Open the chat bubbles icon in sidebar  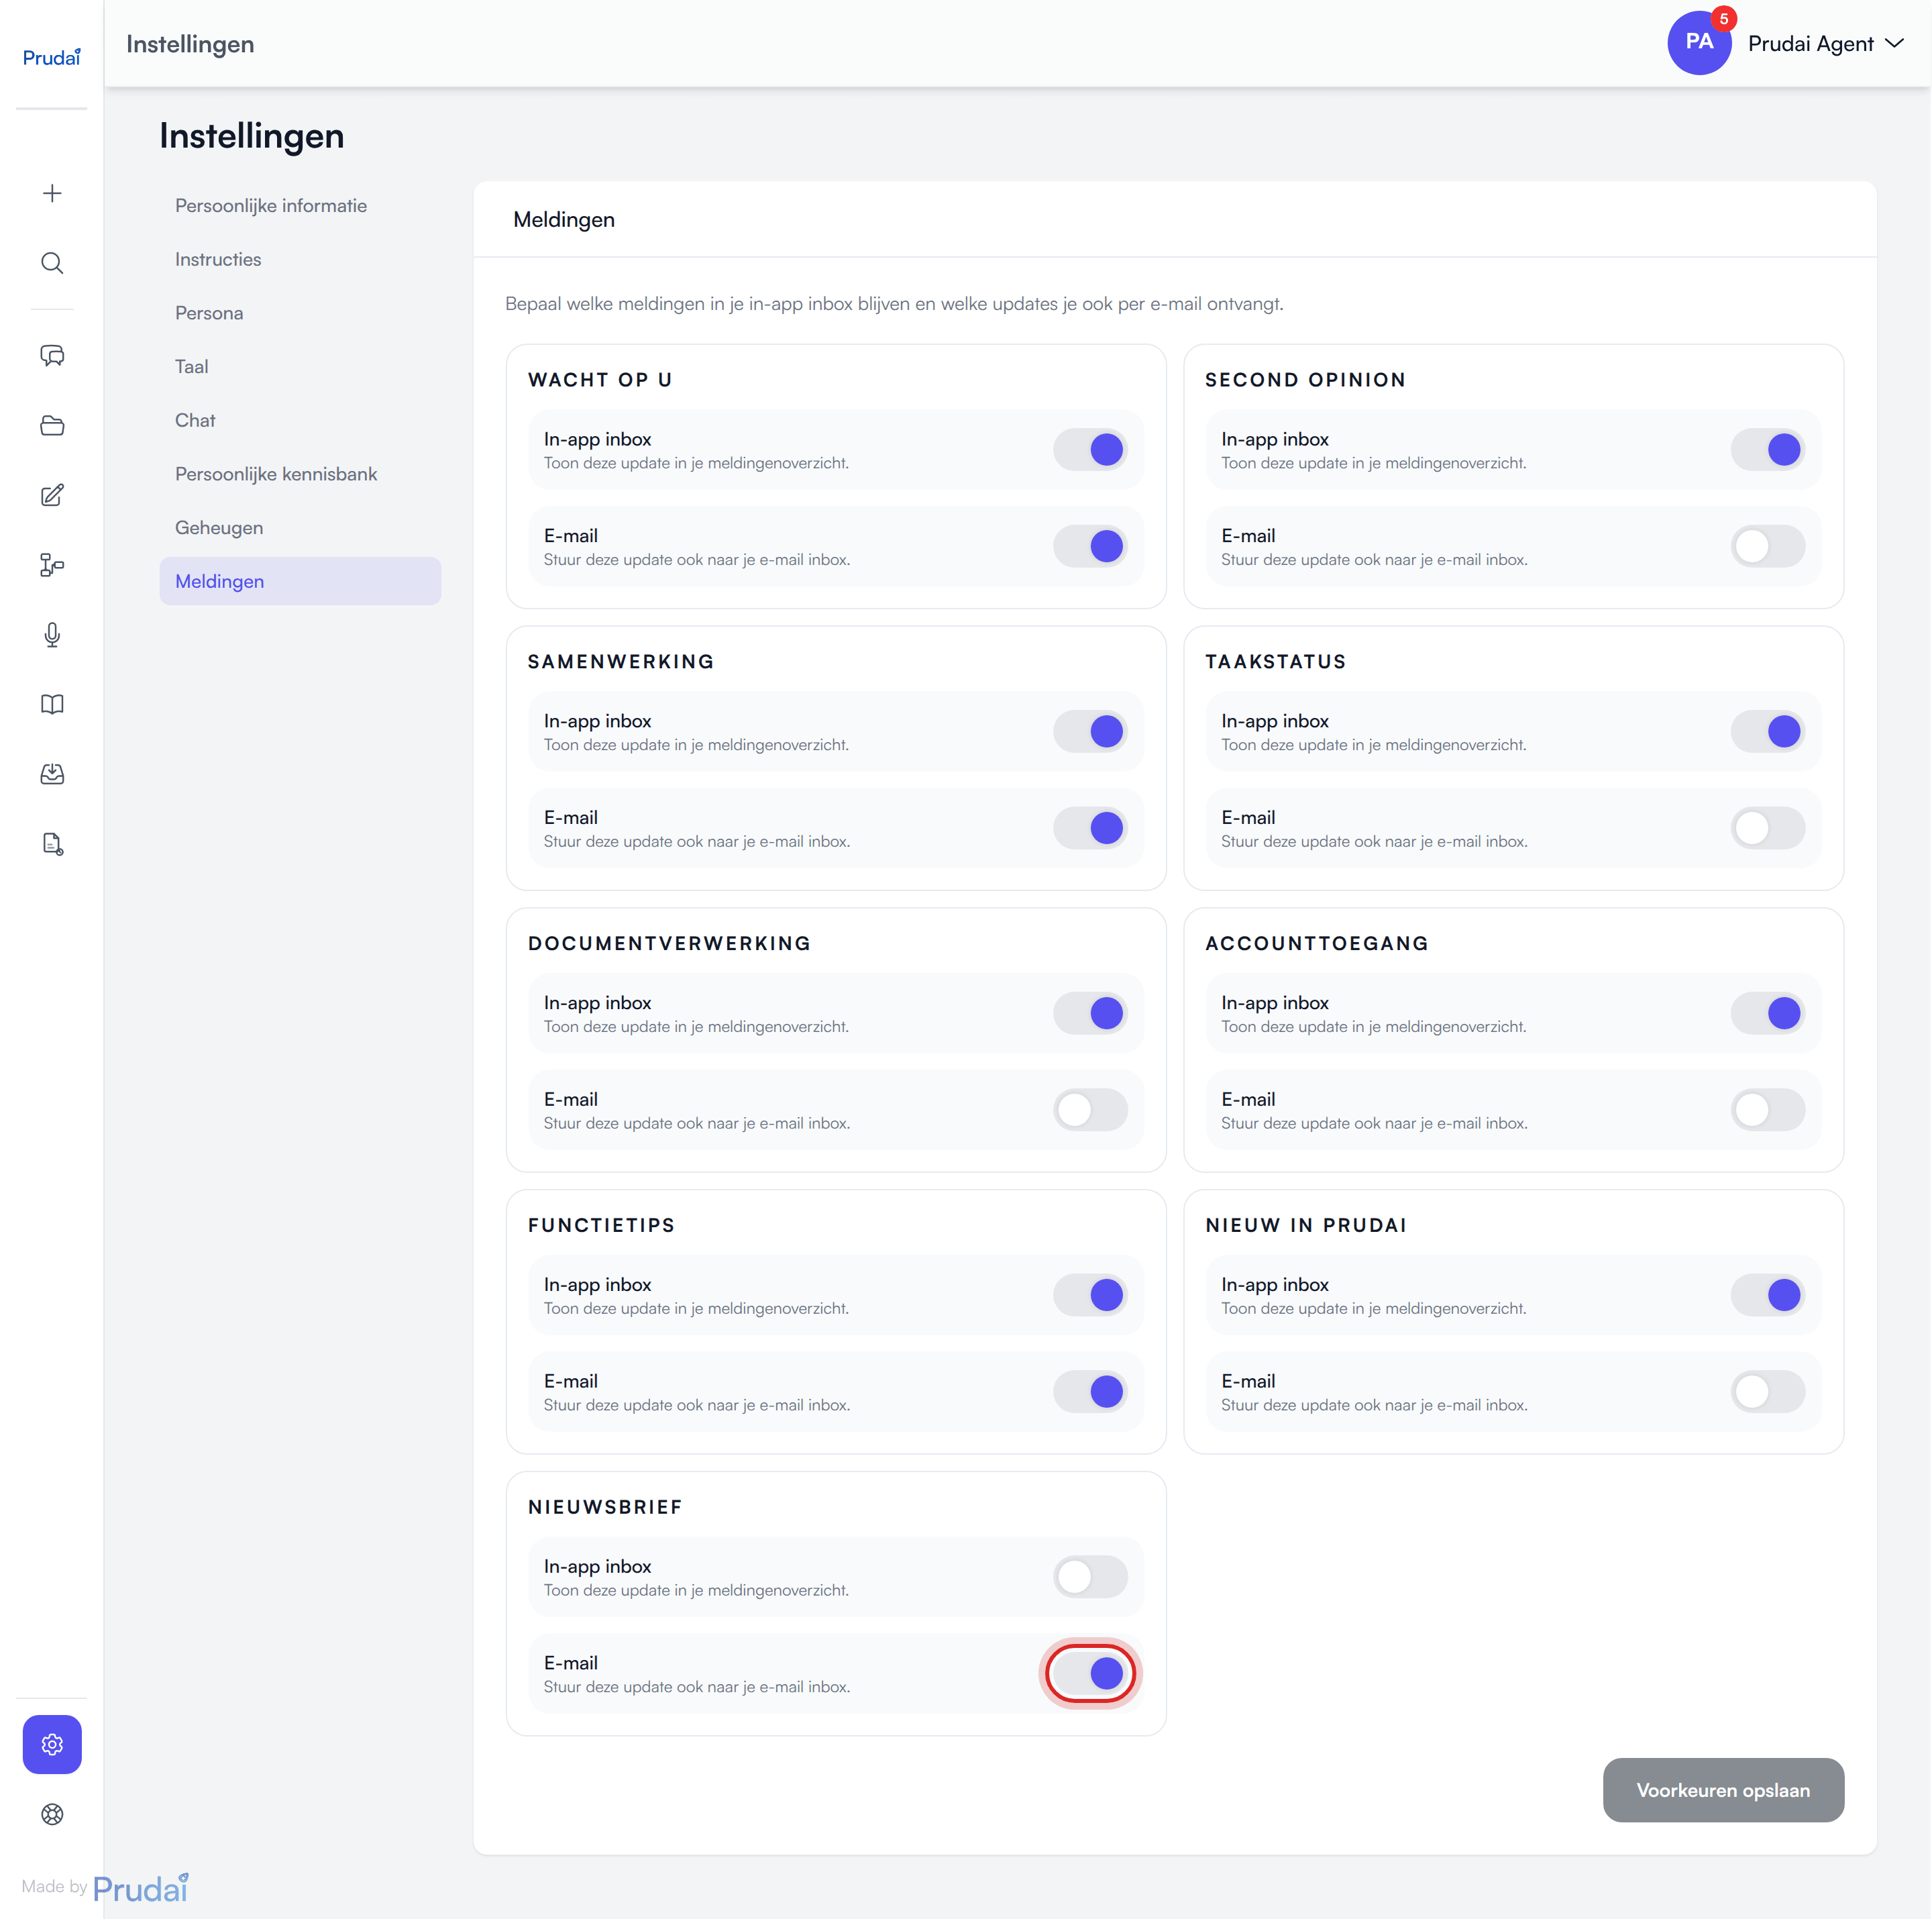(52, 356)
